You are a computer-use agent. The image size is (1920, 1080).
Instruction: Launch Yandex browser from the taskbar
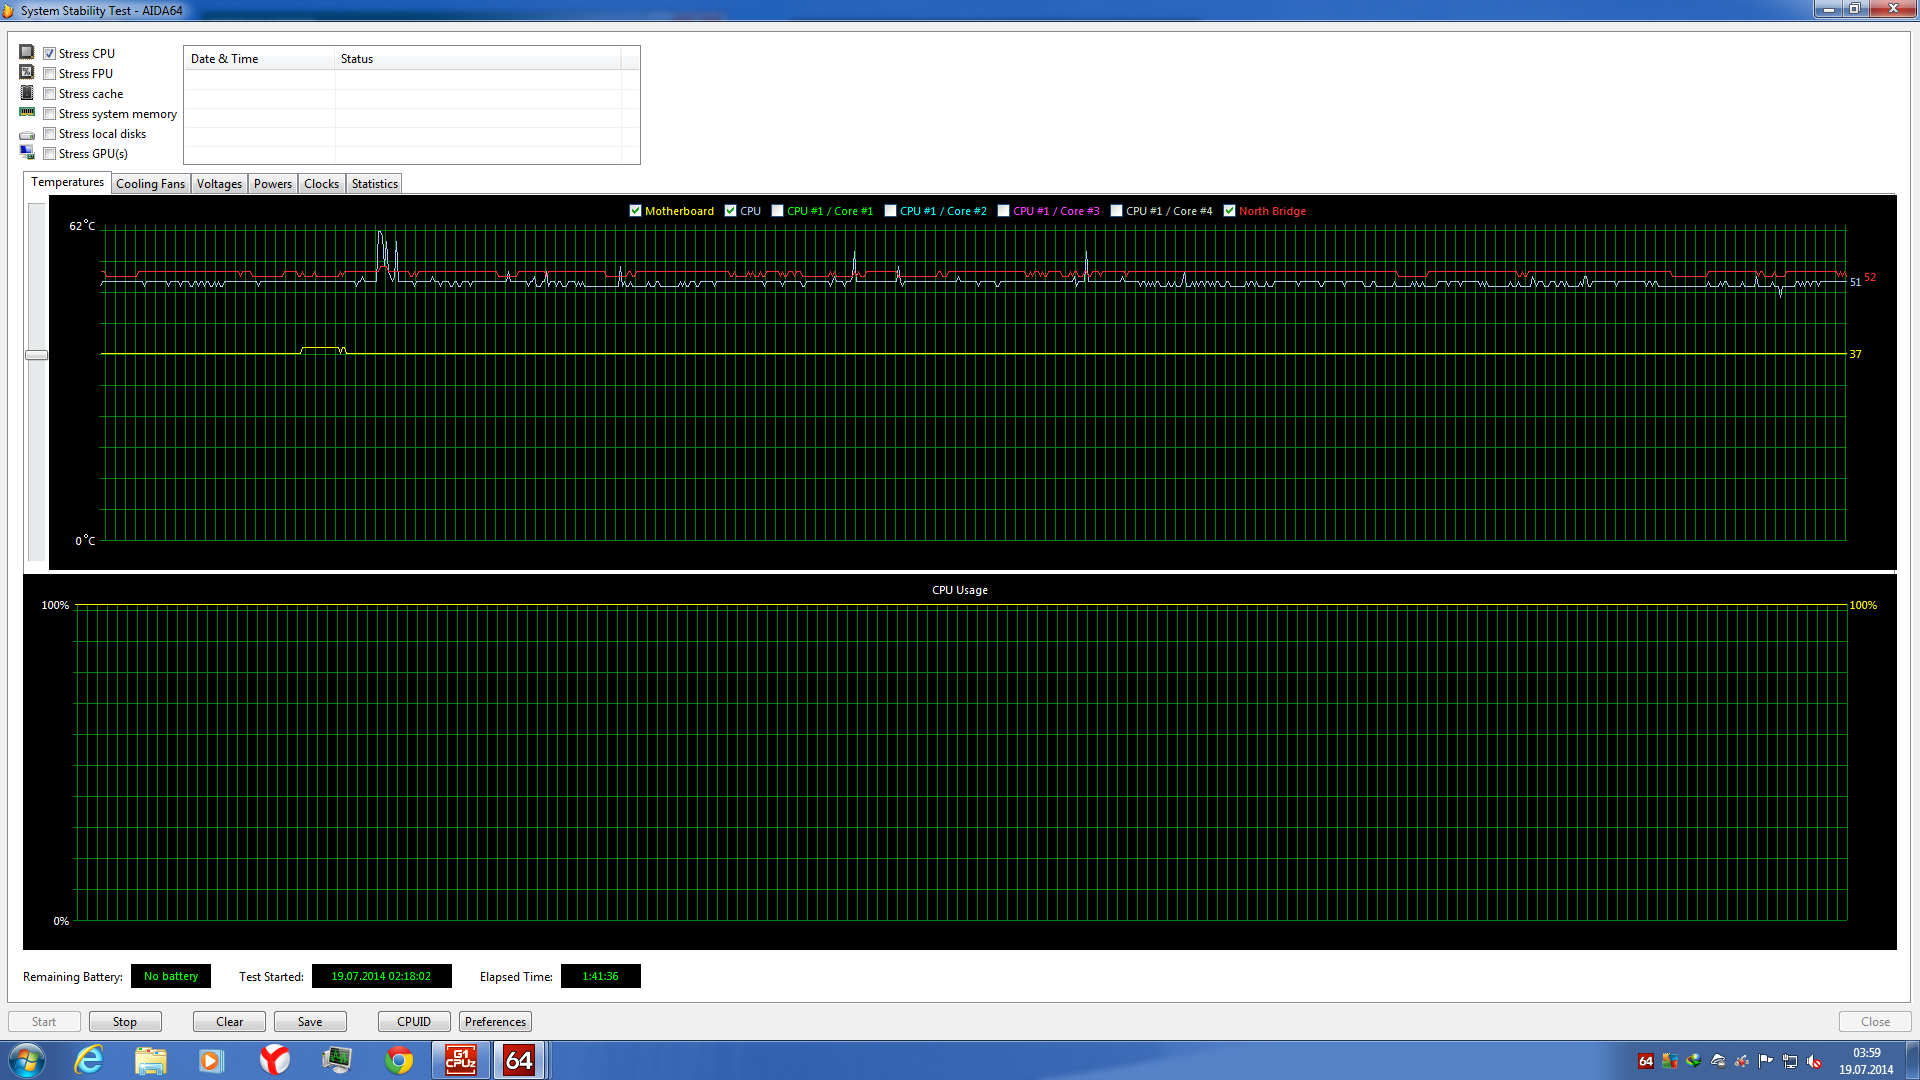tap(275, 1060)
